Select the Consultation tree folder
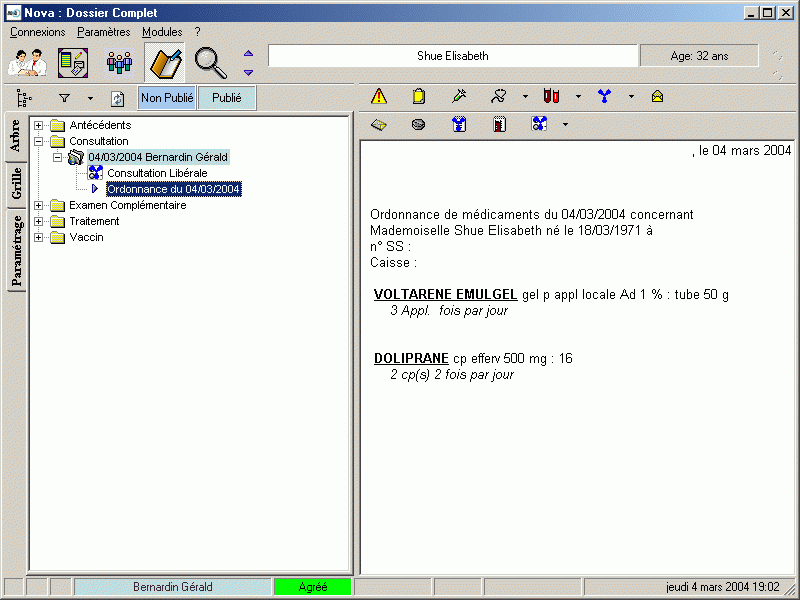This screenshot has width=800, height=600. click(98, 141)
